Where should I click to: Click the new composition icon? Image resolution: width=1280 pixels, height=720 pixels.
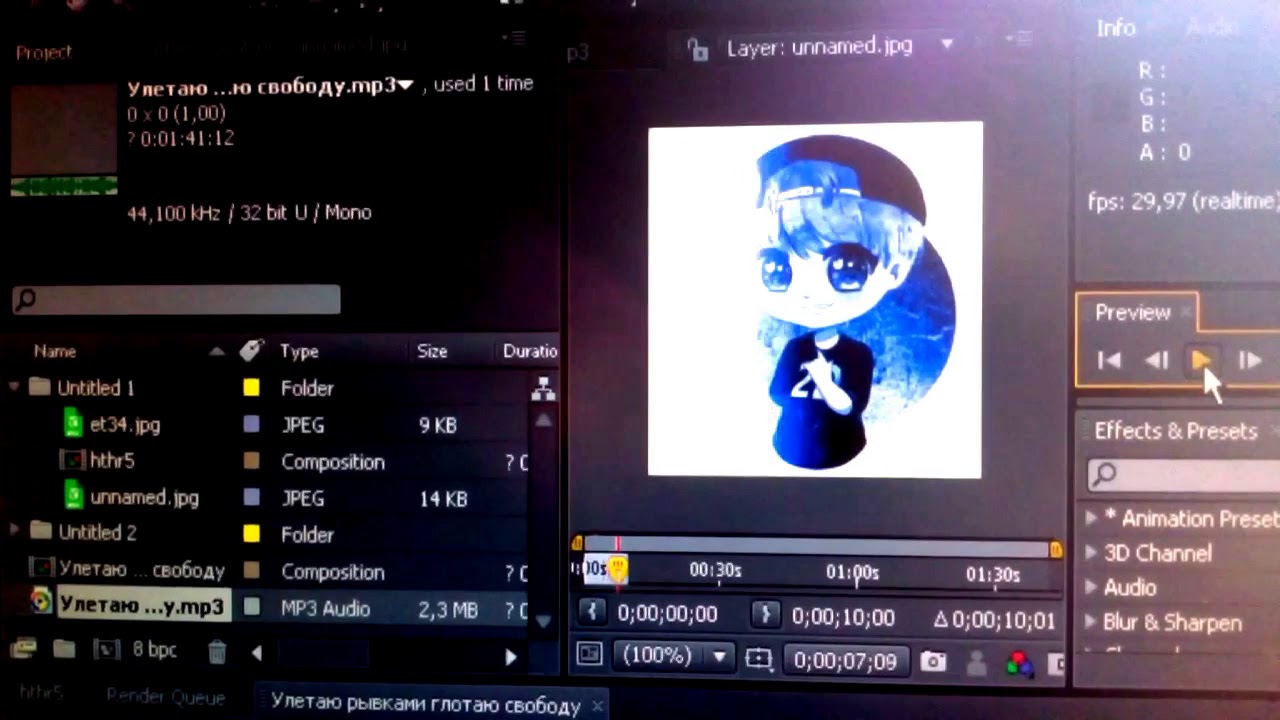(x=106, y=650)
